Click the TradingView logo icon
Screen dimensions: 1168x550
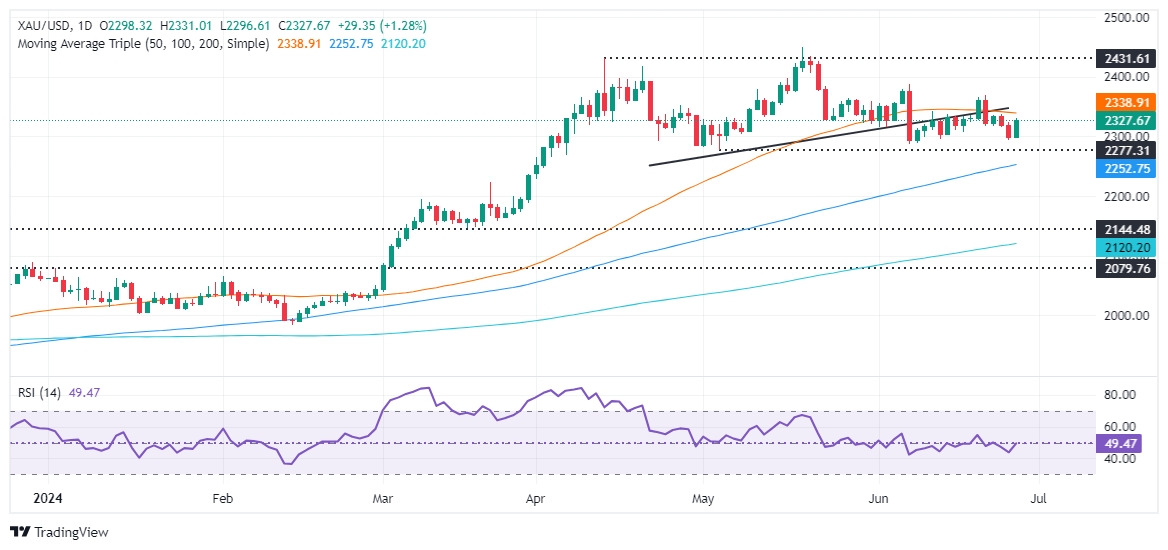(x=23, y=532)
